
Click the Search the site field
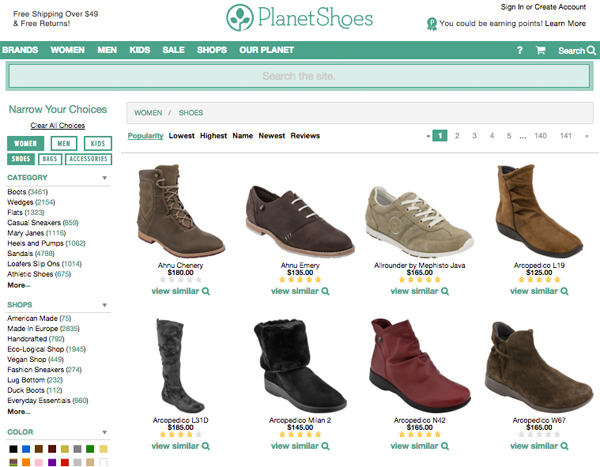pos(299,76)
